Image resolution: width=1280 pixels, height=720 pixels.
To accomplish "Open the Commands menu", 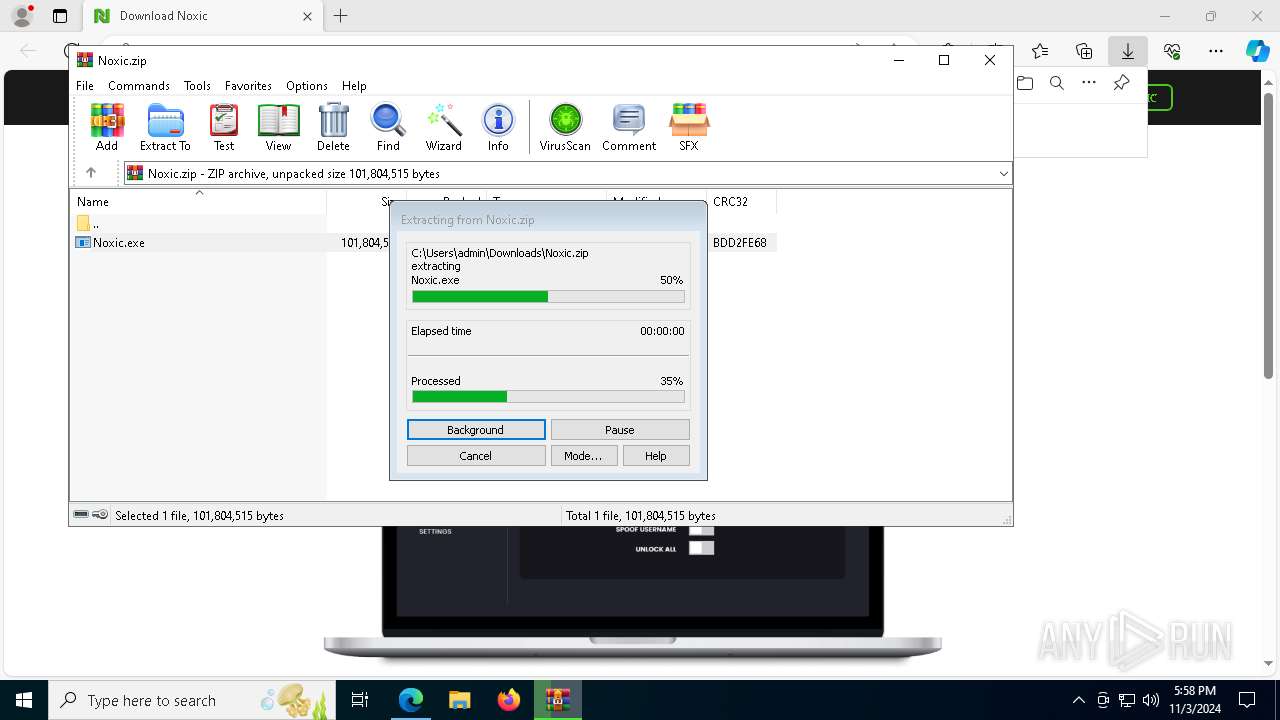I will [139, 86].
